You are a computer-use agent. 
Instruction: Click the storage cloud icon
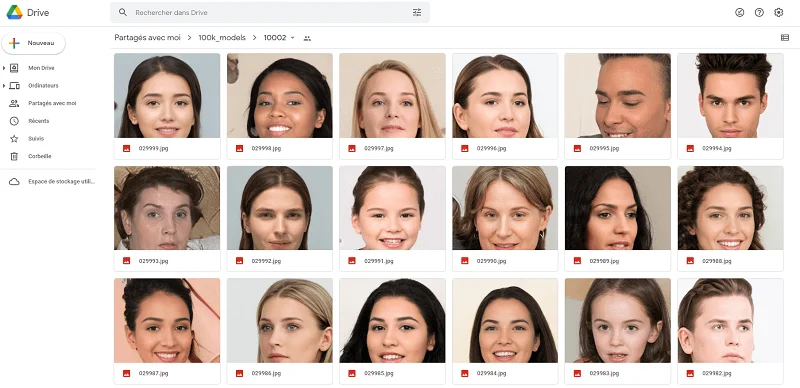point(14,181)
